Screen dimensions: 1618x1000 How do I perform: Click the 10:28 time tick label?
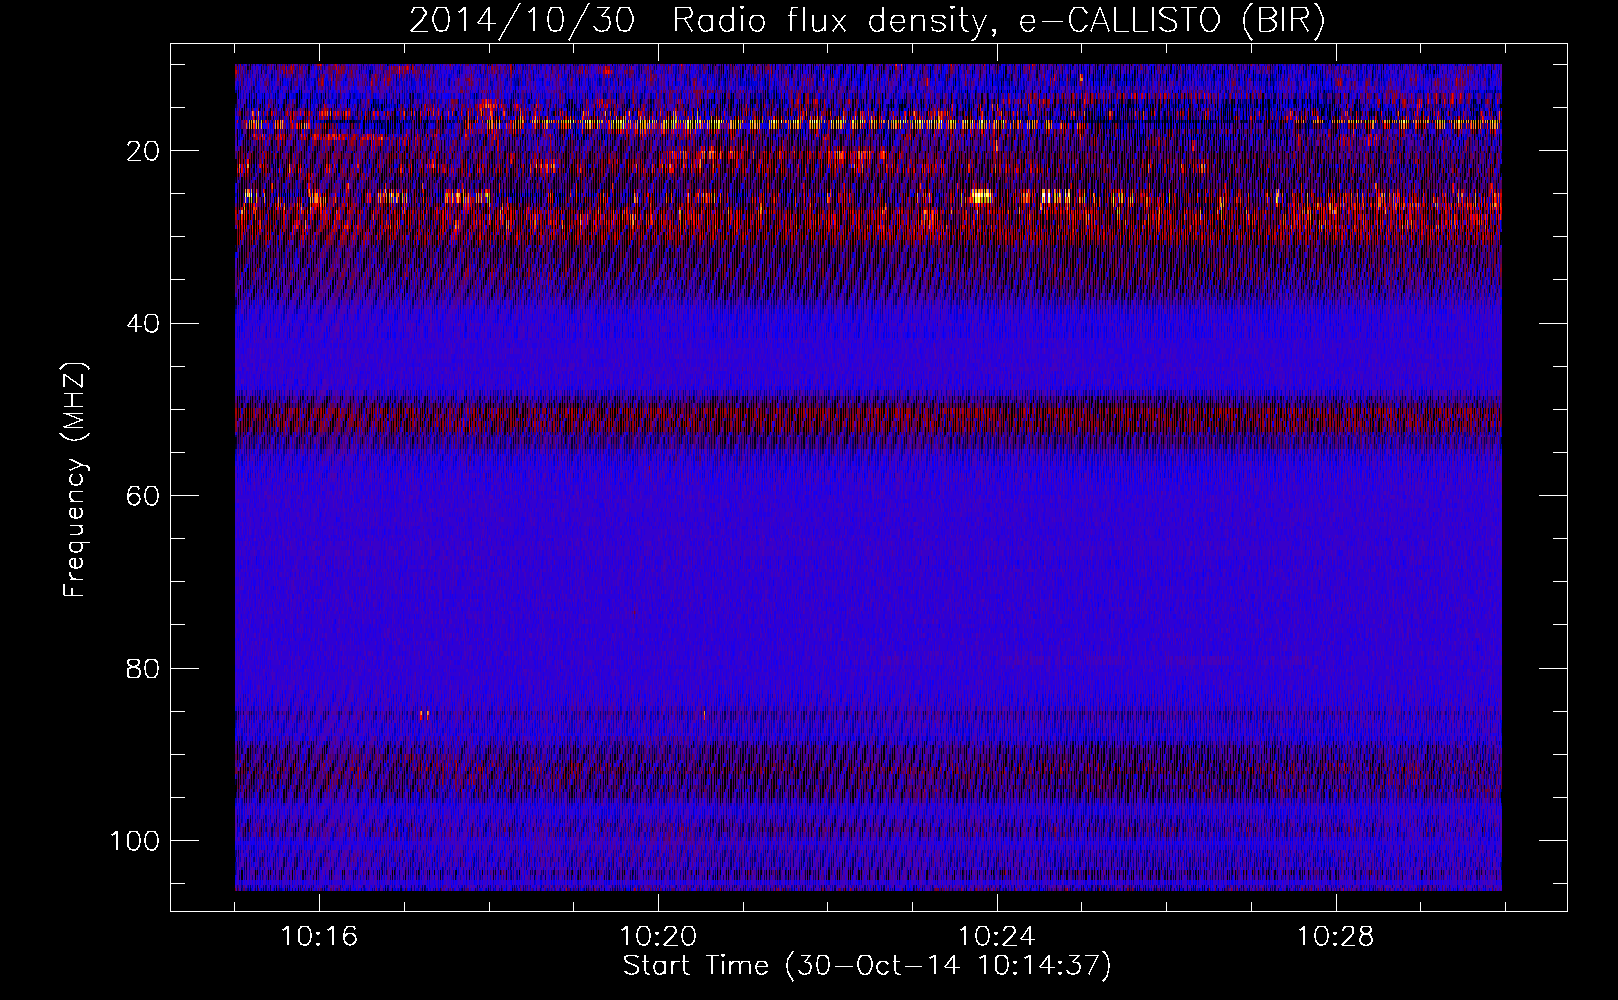pos(1336,937)
